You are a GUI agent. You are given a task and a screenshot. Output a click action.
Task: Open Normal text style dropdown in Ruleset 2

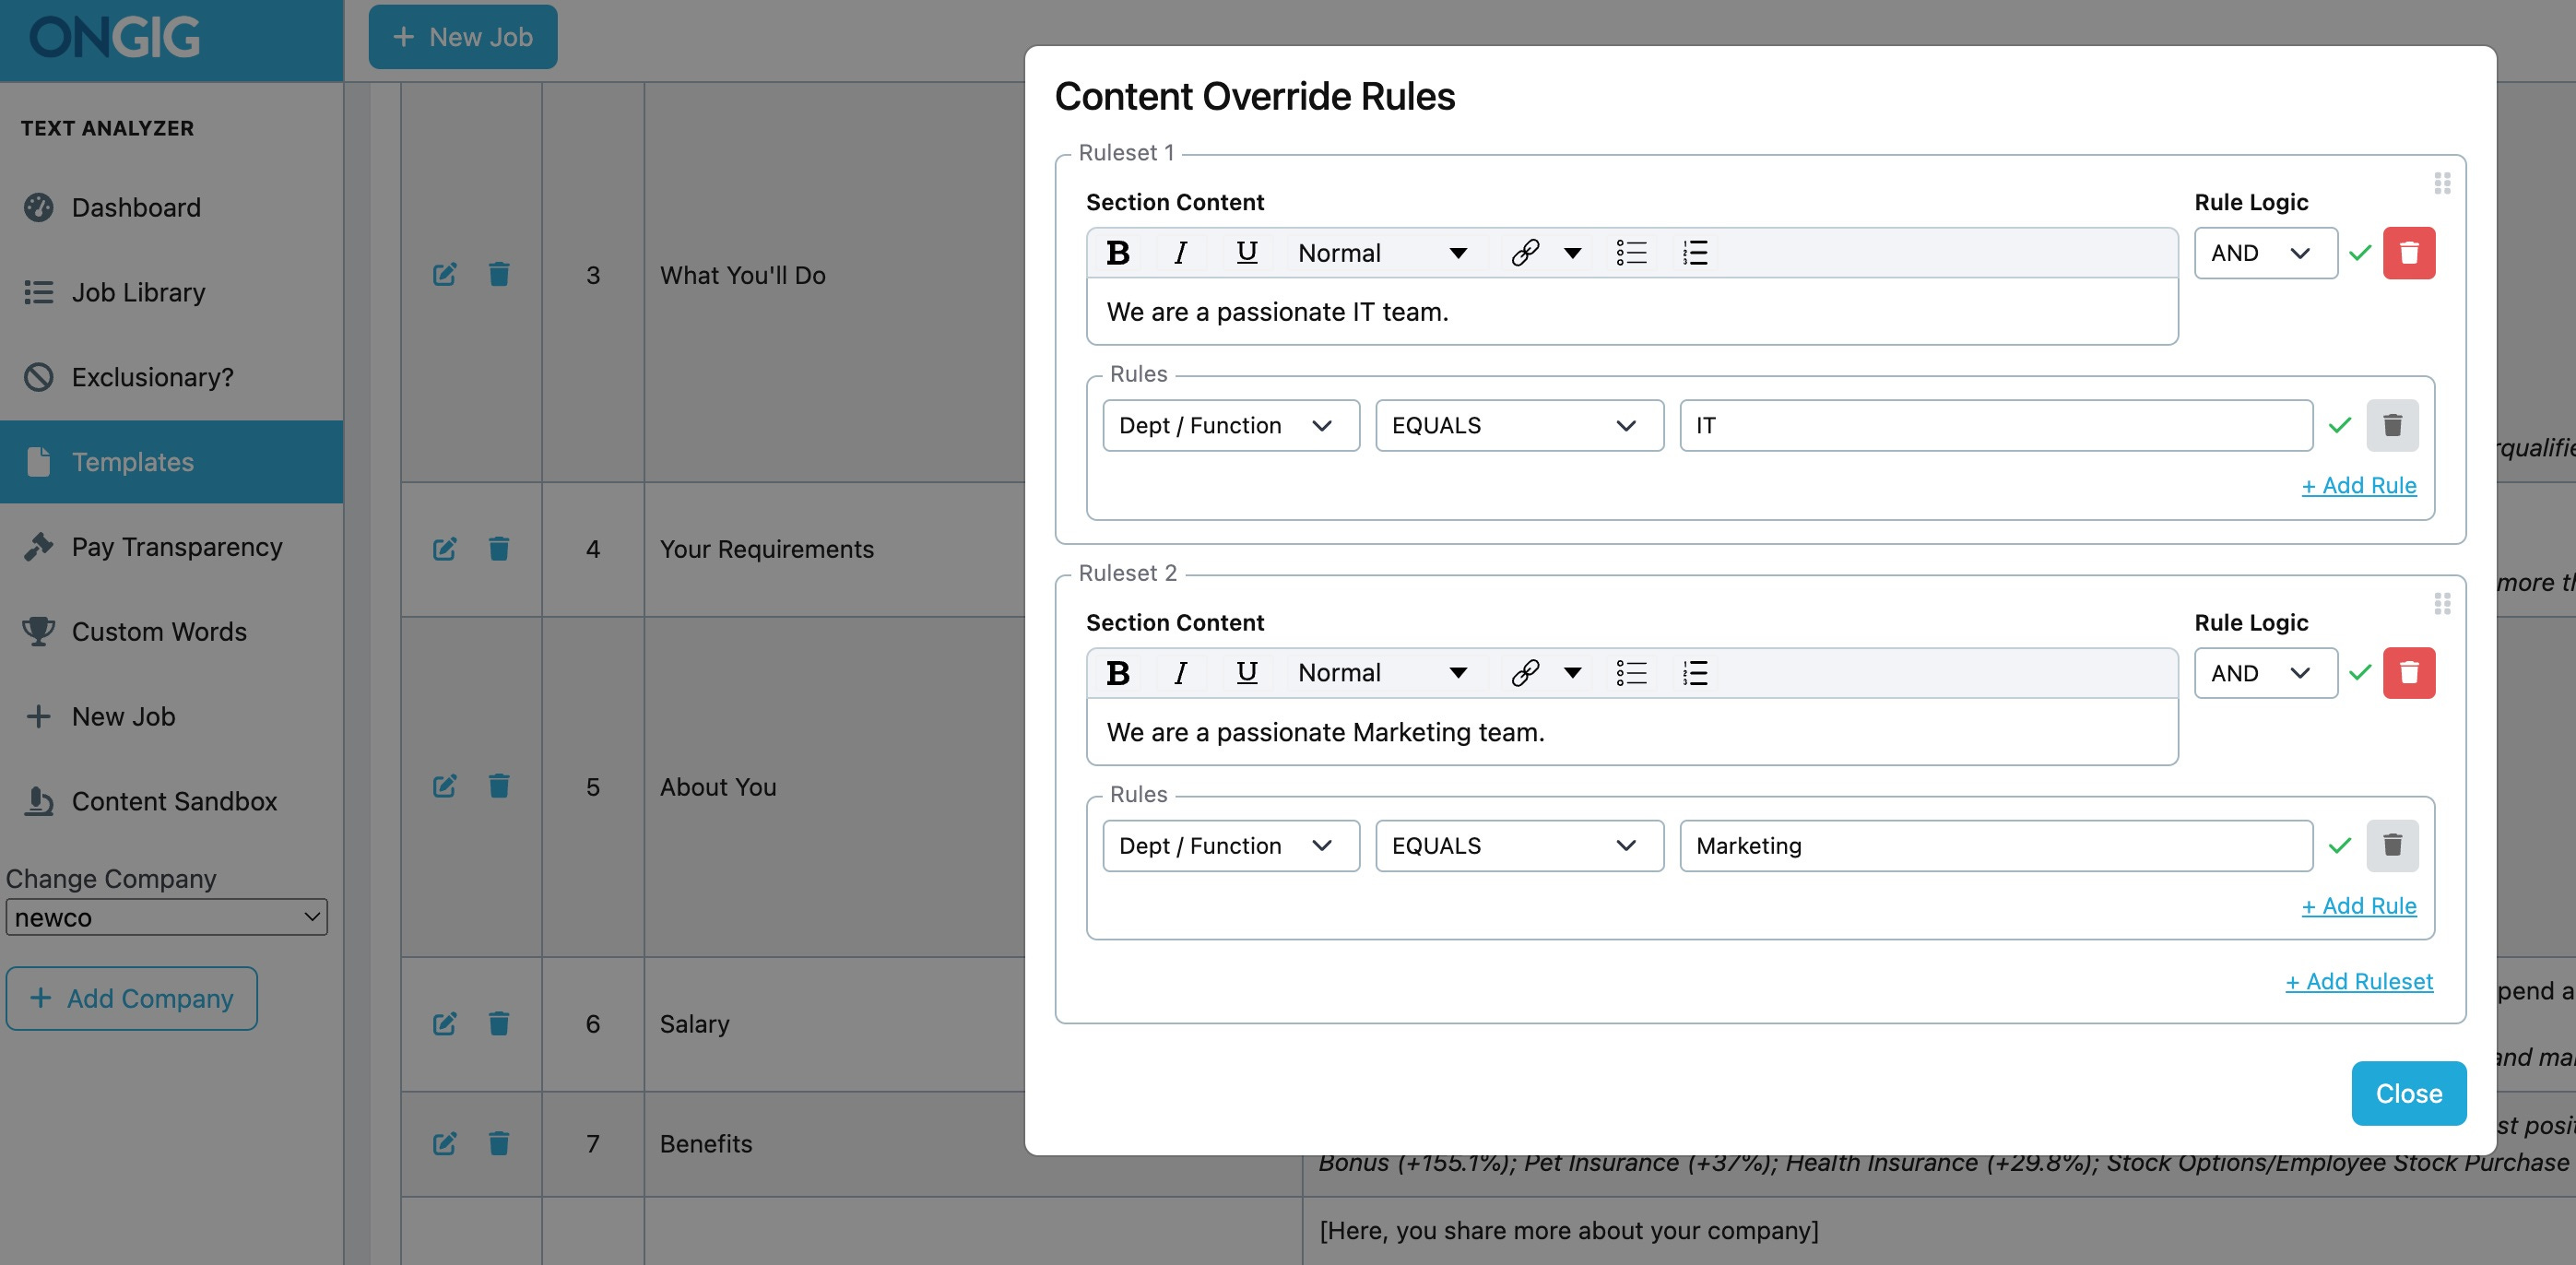pyautogui.click(x=1382, y=673)
